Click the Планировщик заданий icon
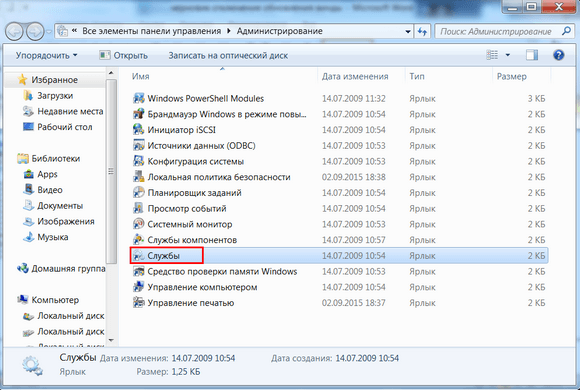The image size is (580, 390). coord(139,193)
